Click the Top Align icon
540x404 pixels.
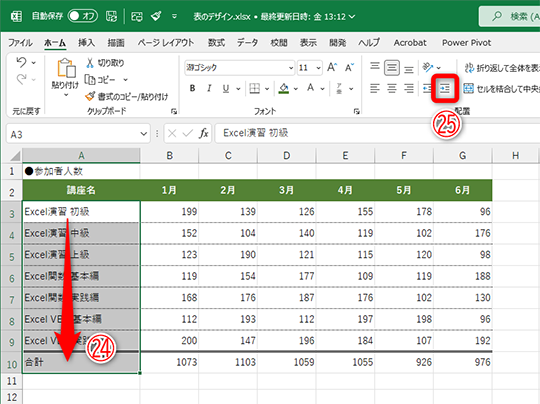(375, 67)
